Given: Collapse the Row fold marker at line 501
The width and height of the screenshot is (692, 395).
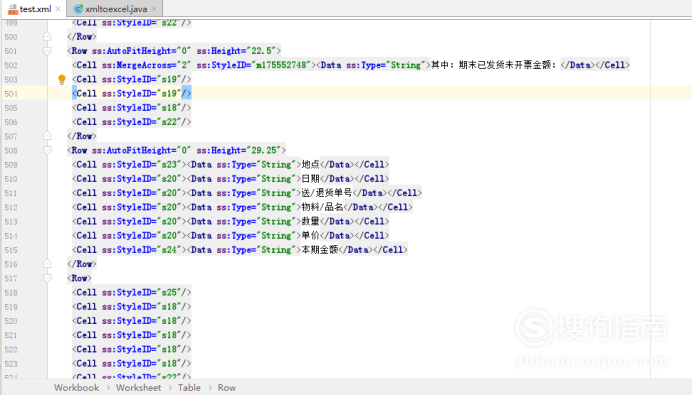Looking at the screenshot, I should (47, 51).
